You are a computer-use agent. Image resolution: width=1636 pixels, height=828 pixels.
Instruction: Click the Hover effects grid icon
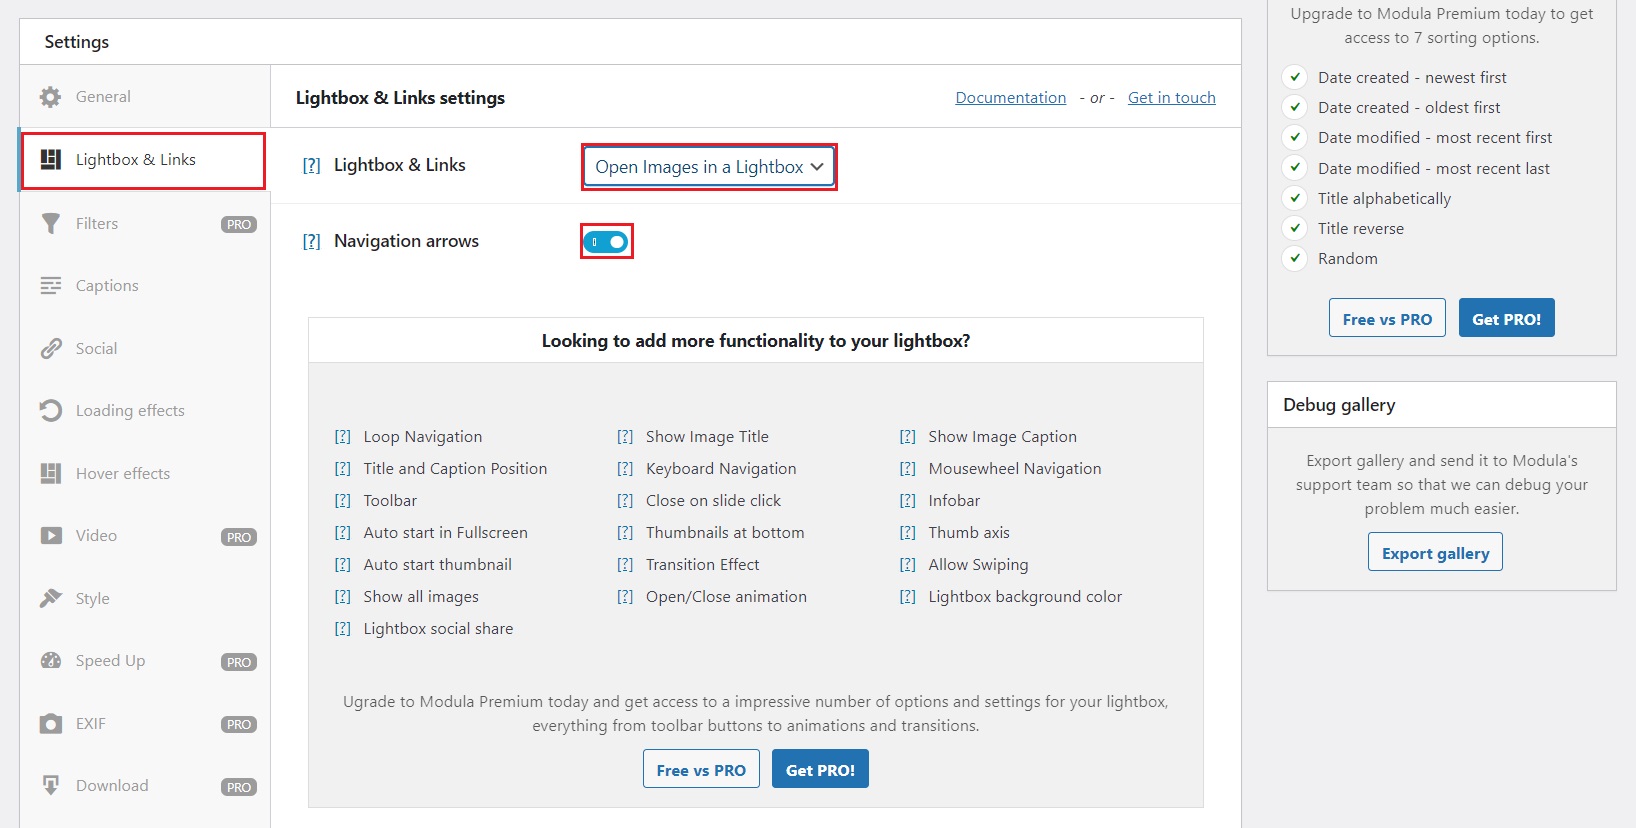click(x=50, y=474)
